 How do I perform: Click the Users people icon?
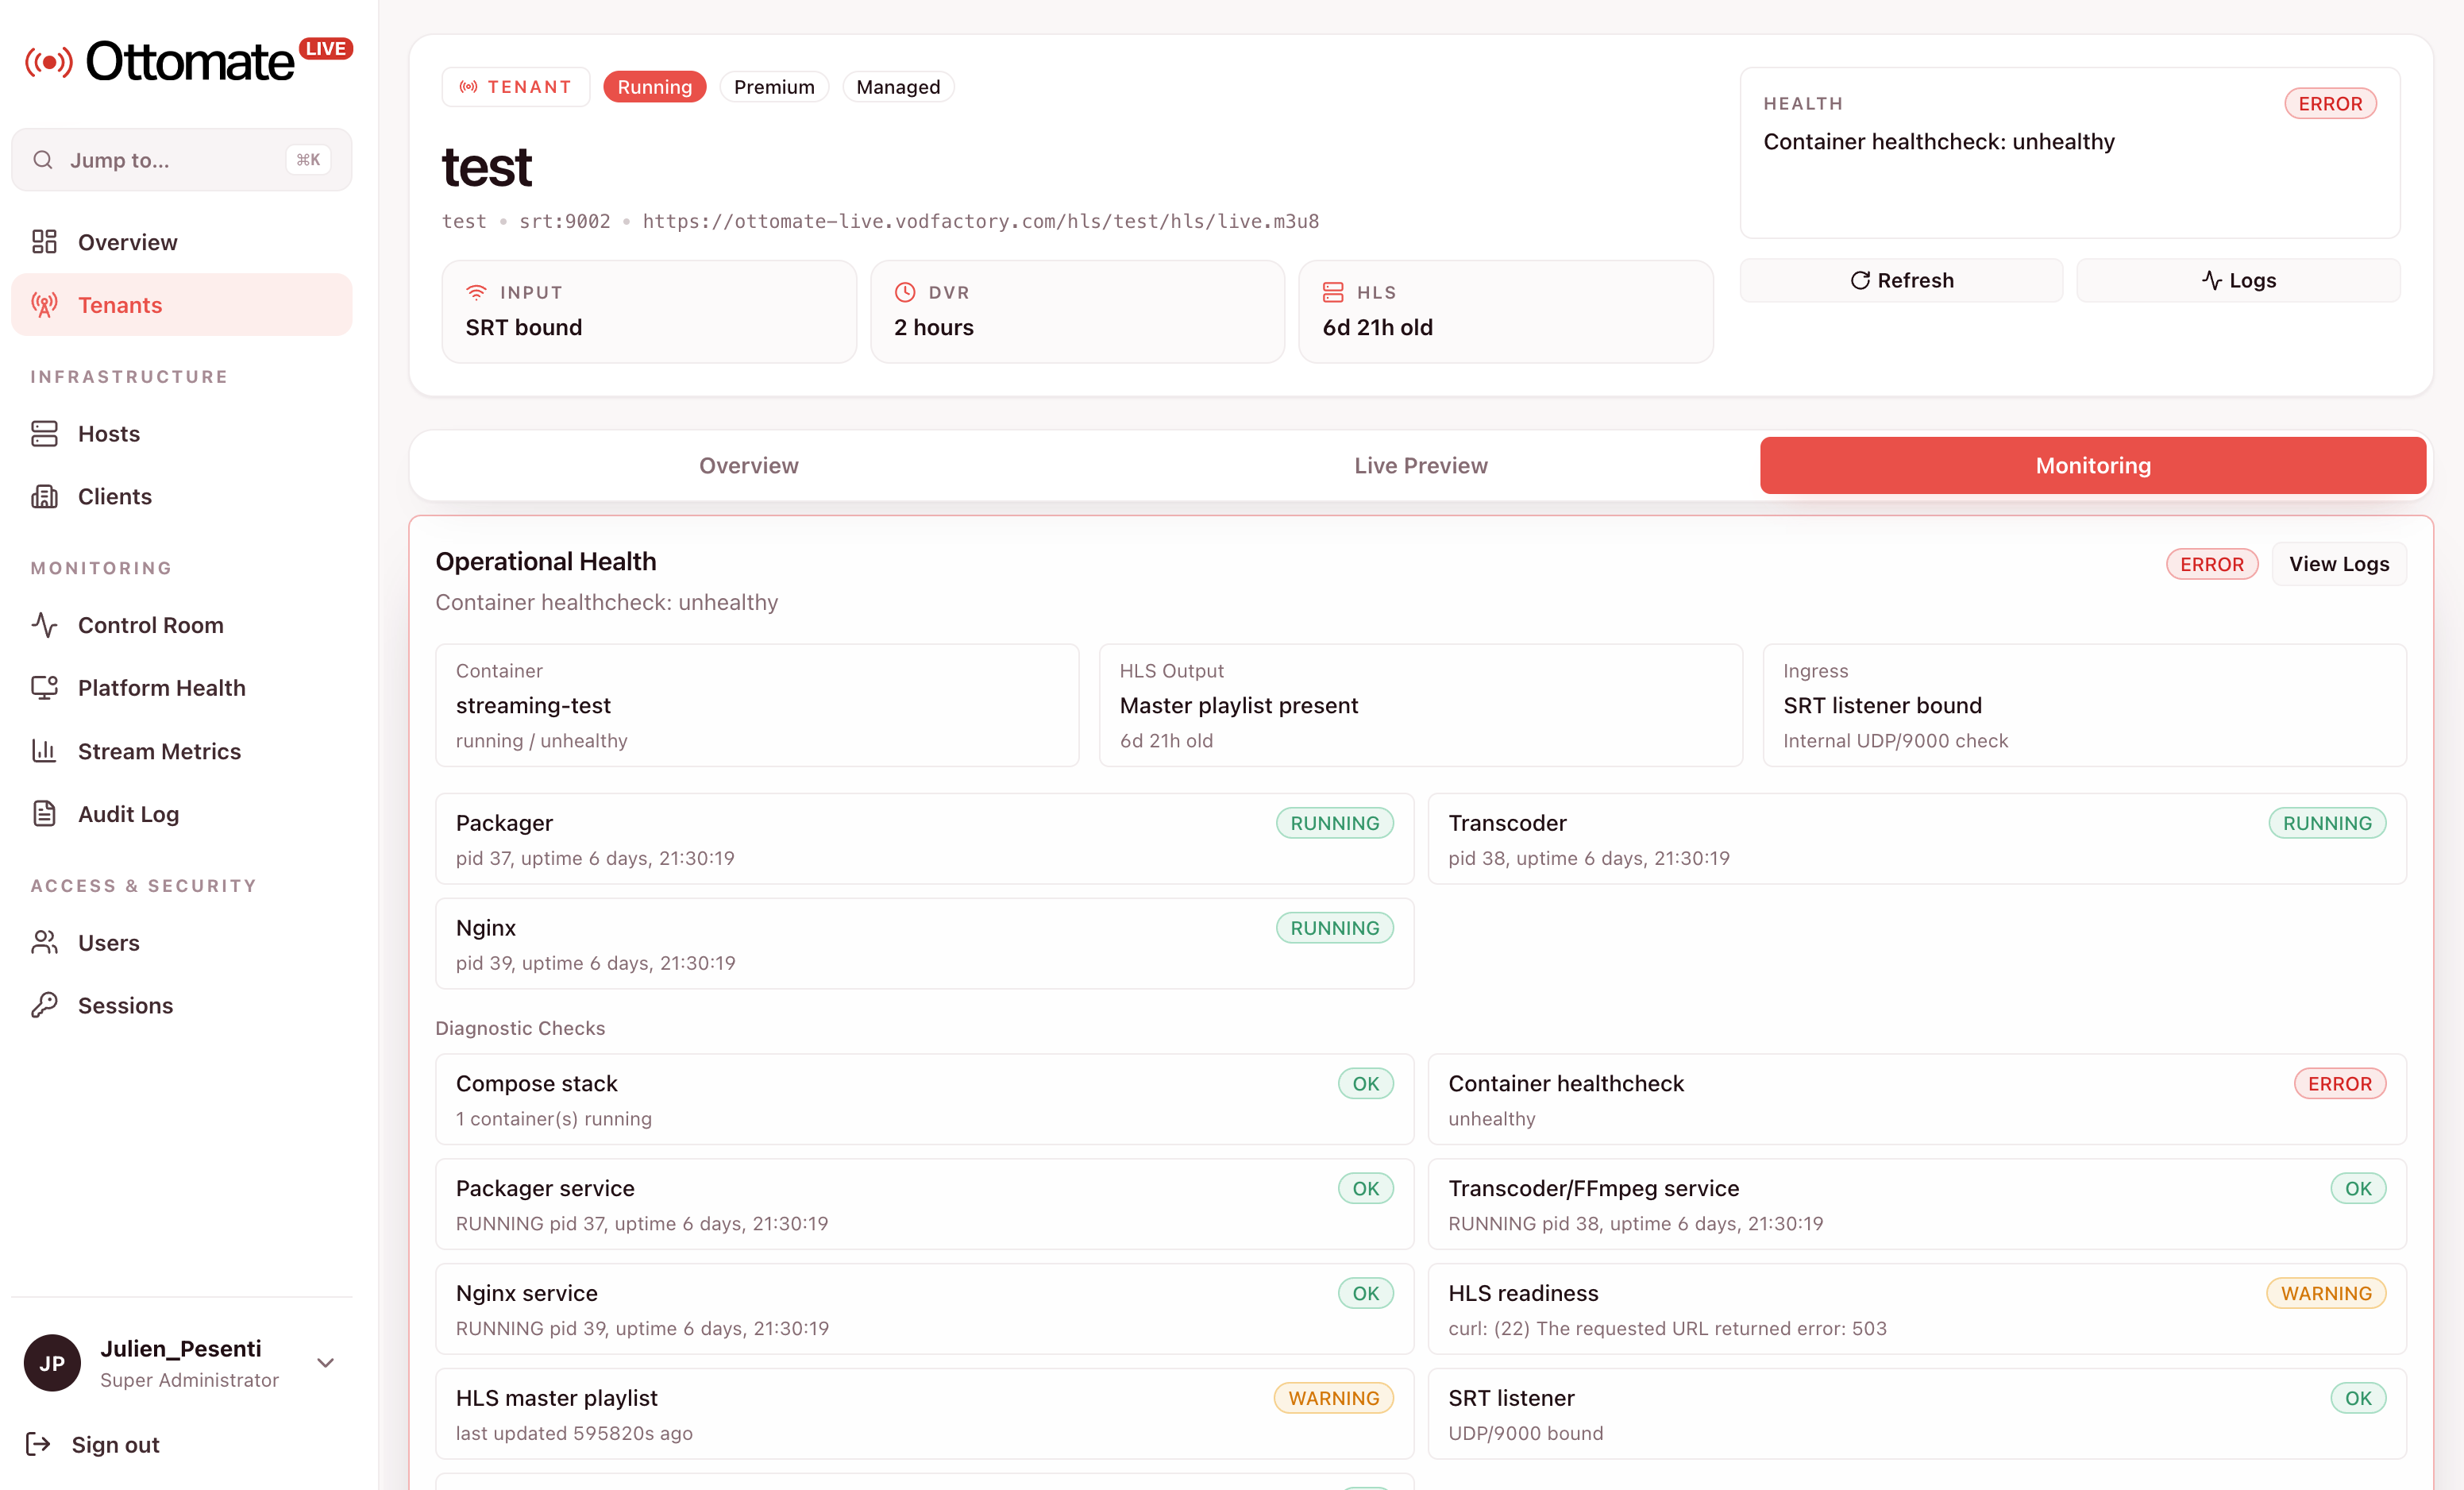coord(44,943)
